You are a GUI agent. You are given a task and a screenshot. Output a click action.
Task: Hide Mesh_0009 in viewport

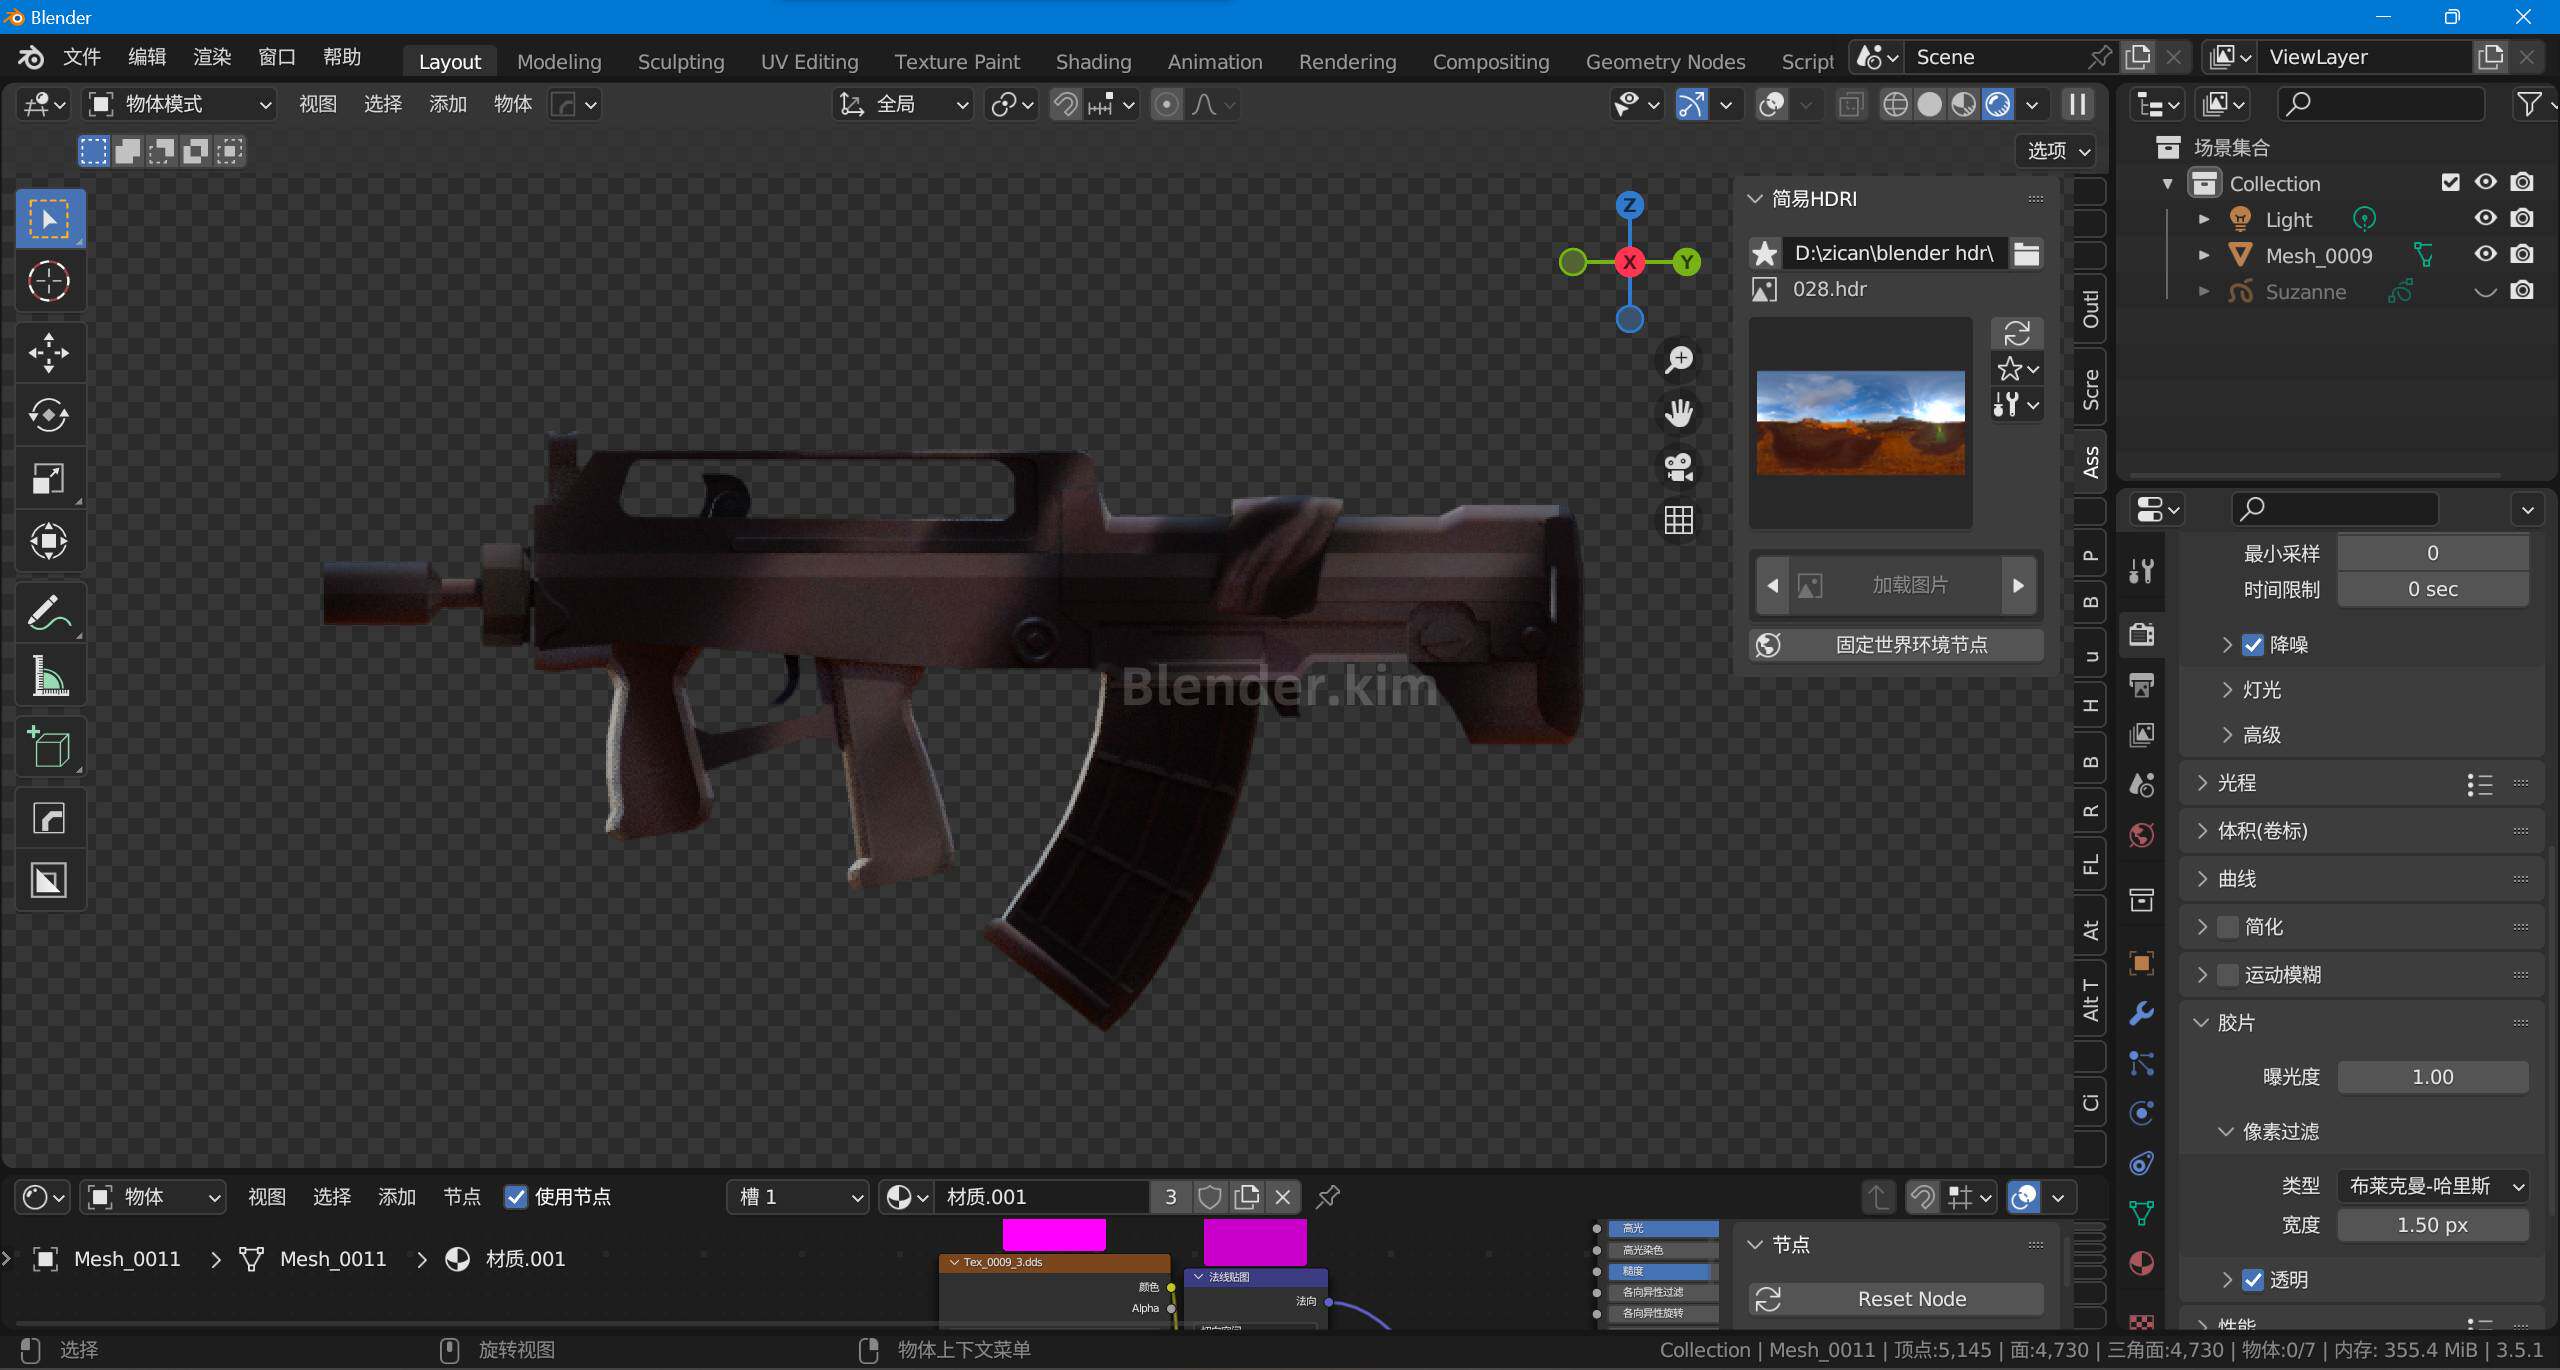pos(2485,254)
